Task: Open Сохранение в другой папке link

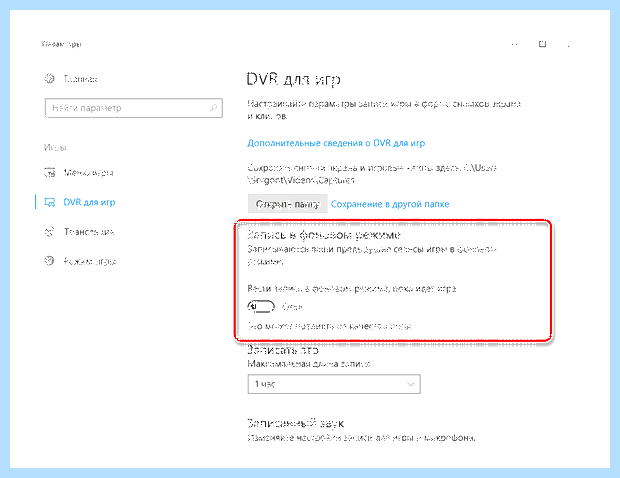Action: click(x=390, y=204)
